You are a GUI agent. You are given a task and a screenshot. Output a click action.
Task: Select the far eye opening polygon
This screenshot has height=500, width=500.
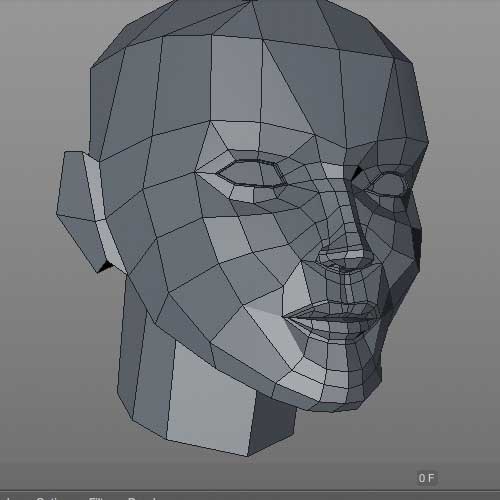(x=388, y=183)
